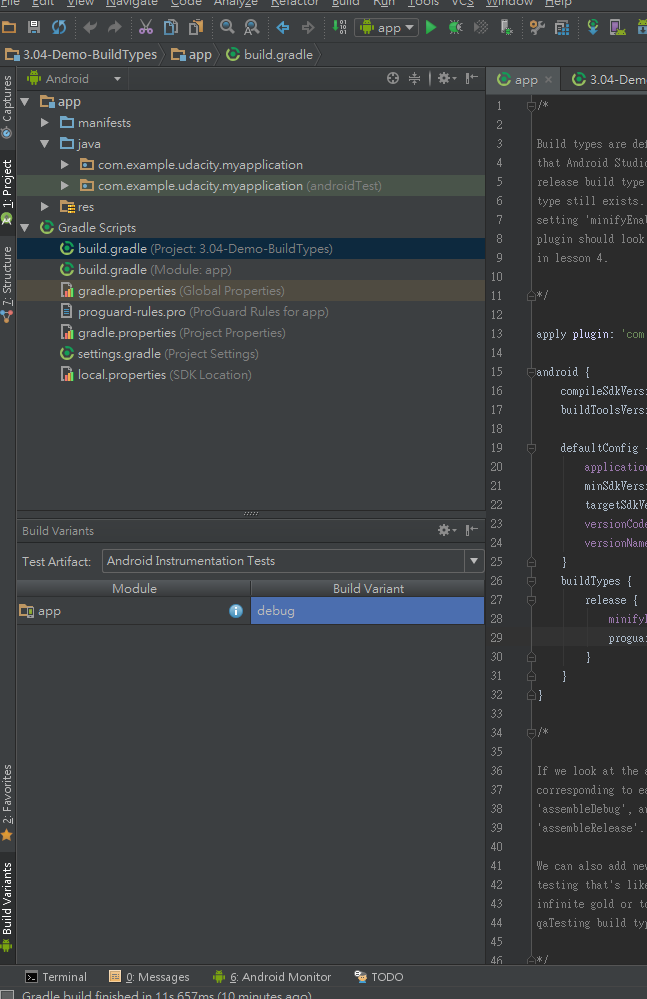The height and width of the screenshot is (999, 647).
Task: Click the Attach debugger to process icon
Action: [x=506, y=27]
